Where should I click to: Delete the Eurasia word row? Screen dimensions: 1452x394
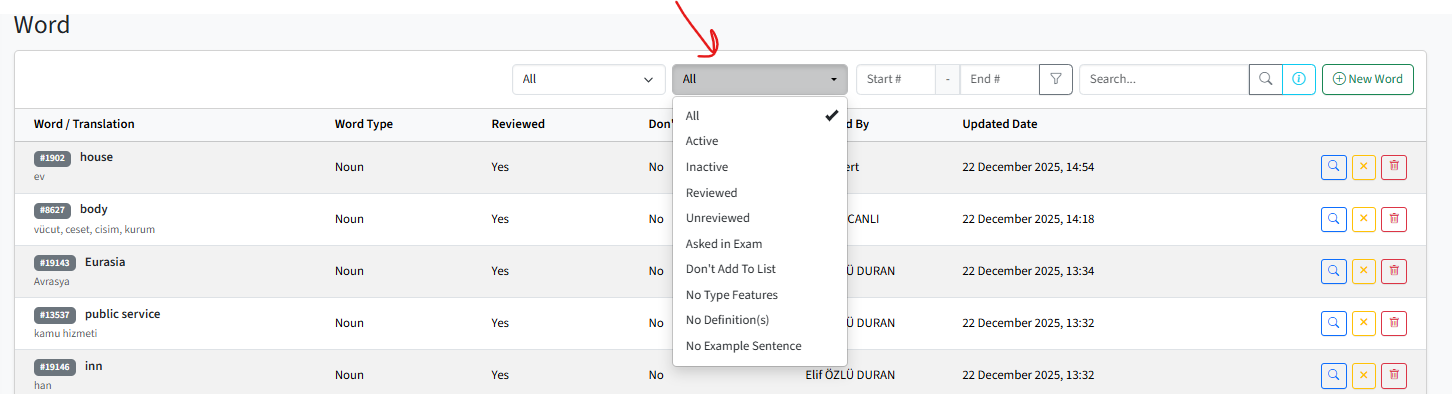click(x=1394, y=271)
